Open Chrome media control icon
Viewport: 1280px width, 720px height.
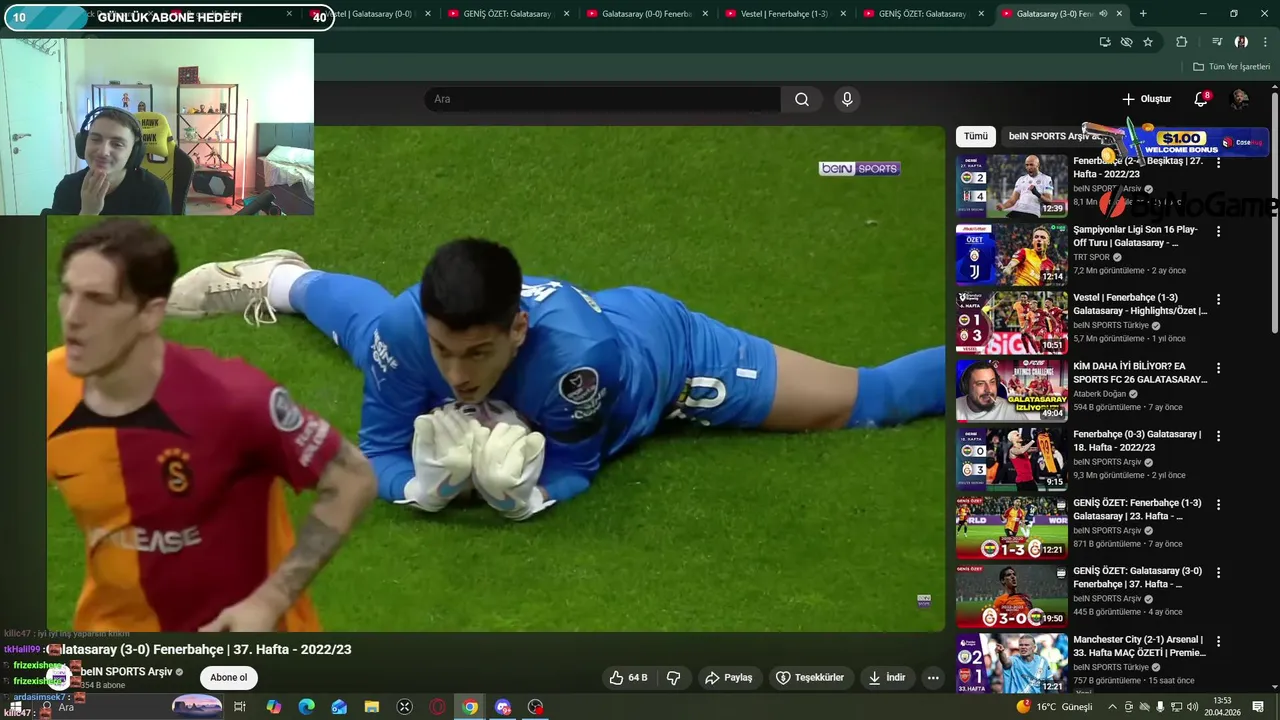(1217, 42)
